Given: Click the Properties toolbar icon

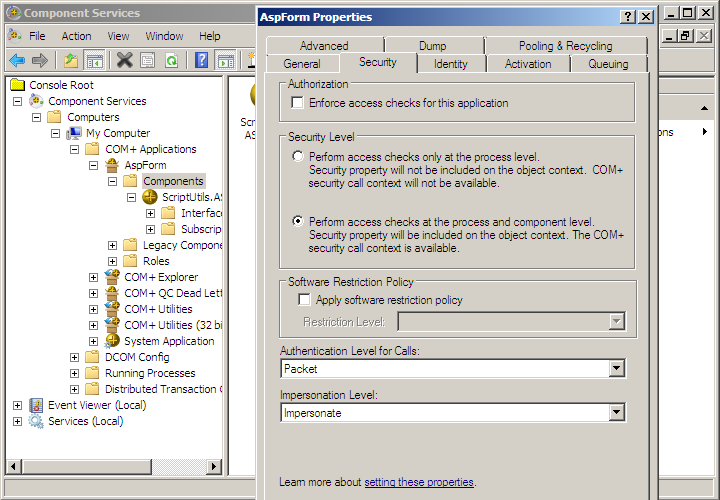Looking at the screenshot, I should tap(147, 60).
